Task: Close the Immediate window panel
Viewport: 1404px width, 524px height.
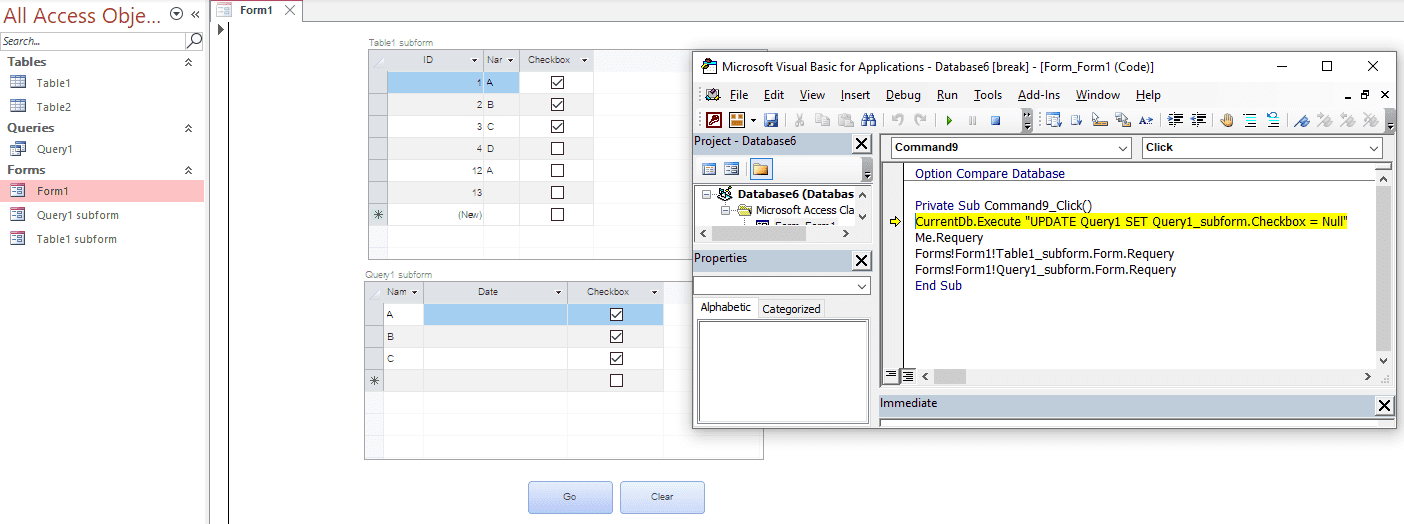Action: tap(1384, 405)
